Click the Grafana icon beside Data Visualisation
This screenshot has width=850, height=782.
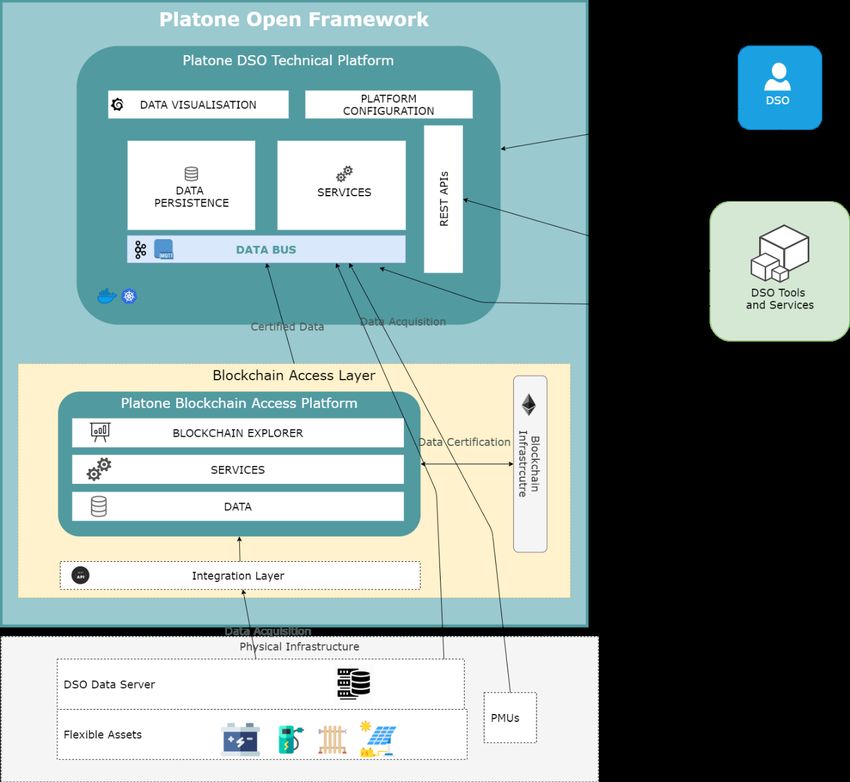tap(117, 104)
